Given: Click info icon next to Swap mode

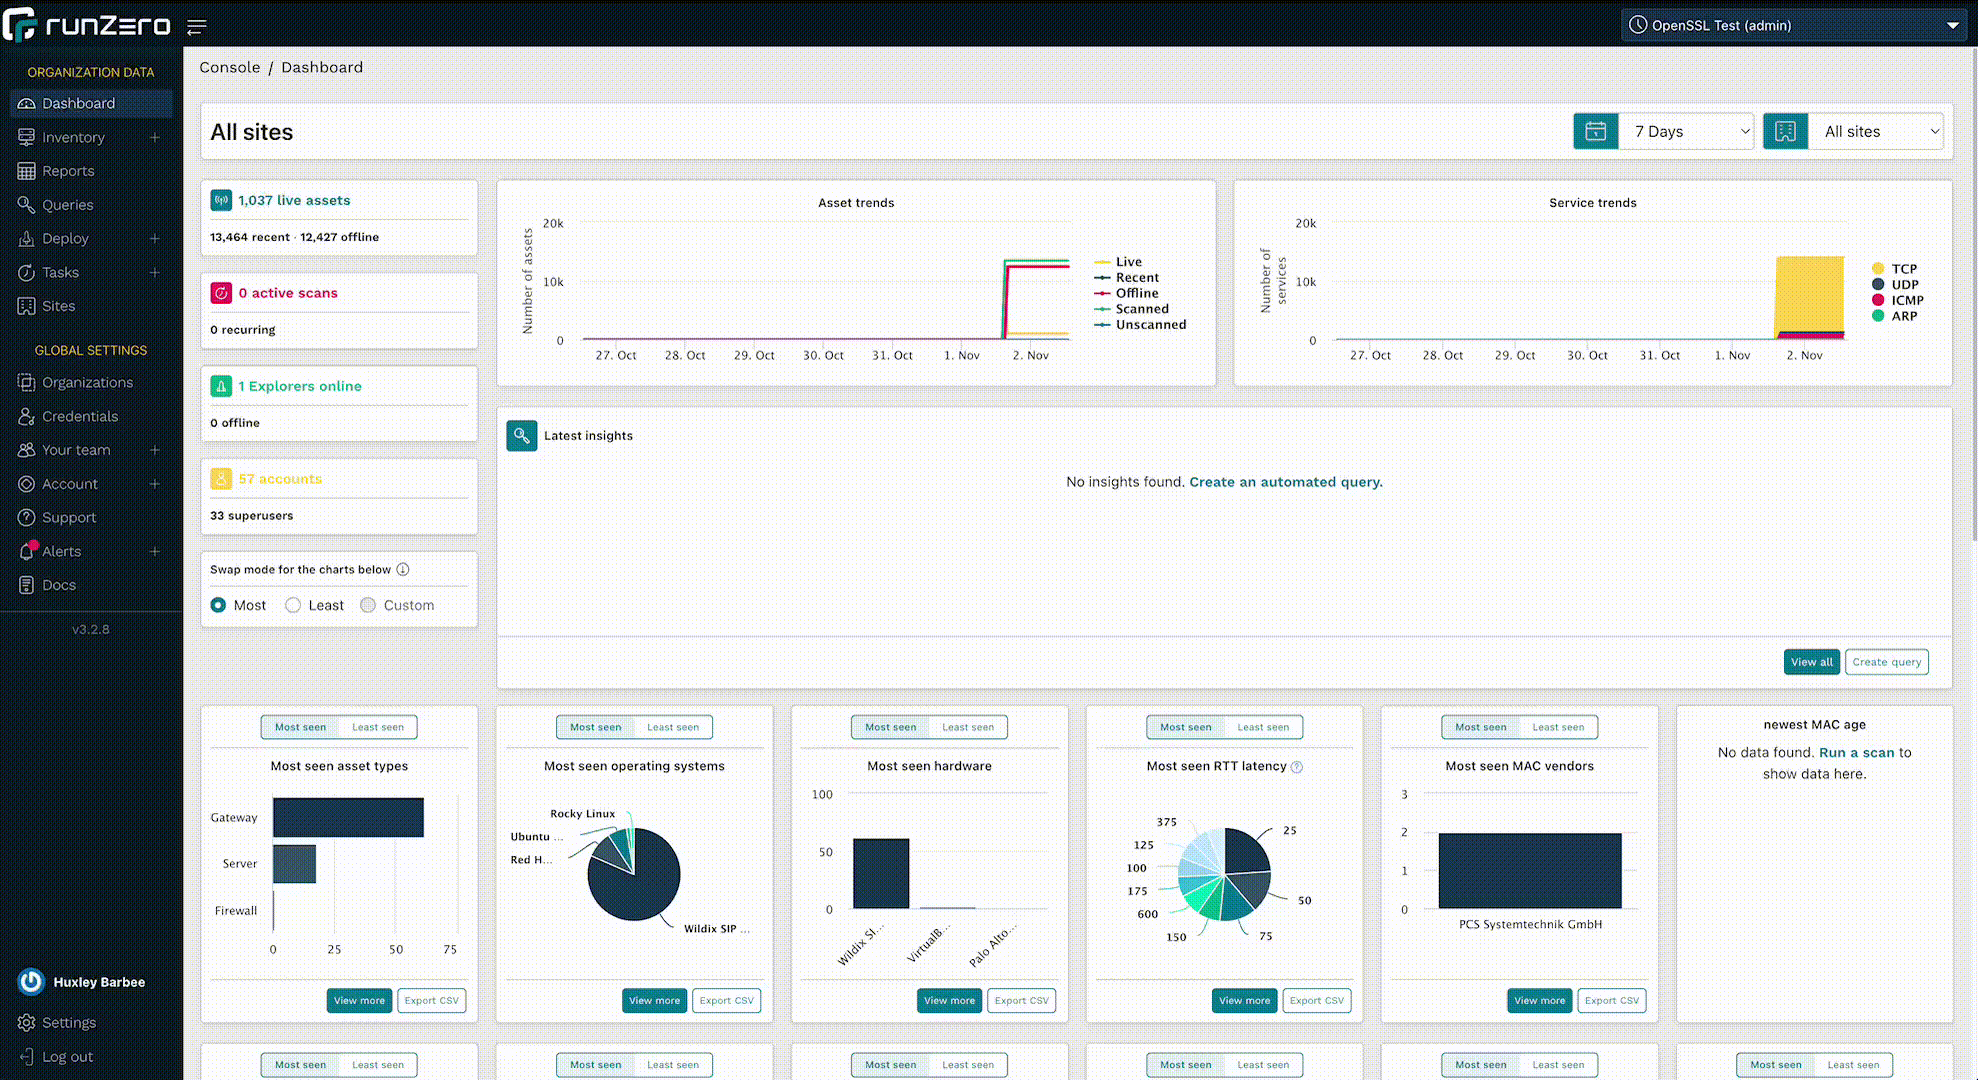Looking at the screenshot, I should point(403,570).
